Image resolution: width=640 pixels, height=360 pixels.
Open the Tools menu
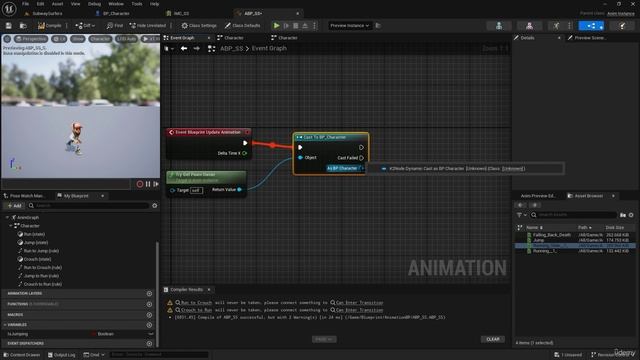[137, 4]
